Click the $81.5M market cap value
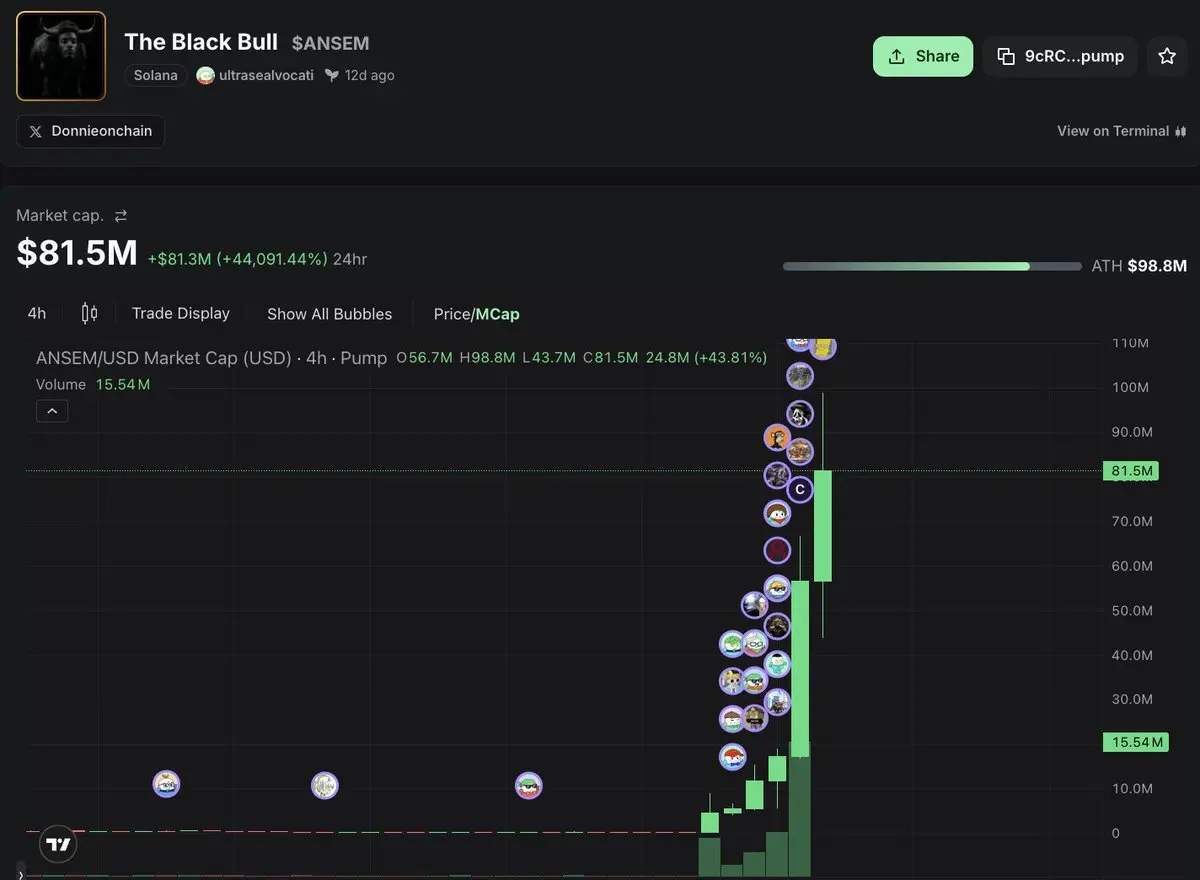This screenshot has width=1200, height=880. tap(77, 253)
